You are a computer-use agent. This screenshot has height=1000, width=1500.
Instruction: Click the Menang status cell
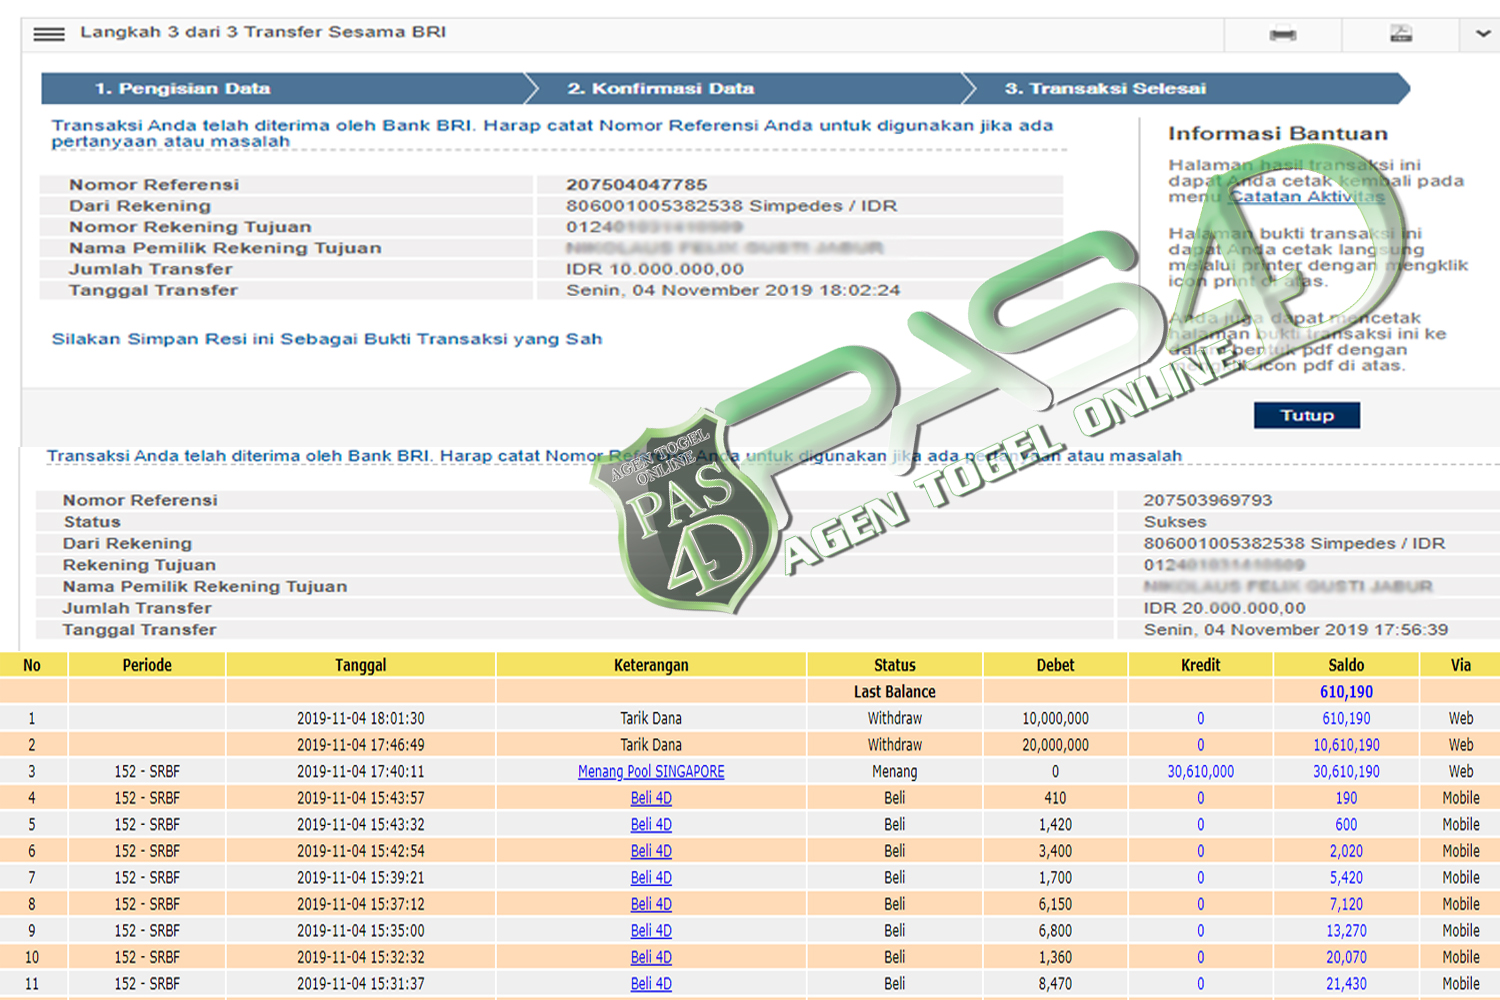pos(895,772)
